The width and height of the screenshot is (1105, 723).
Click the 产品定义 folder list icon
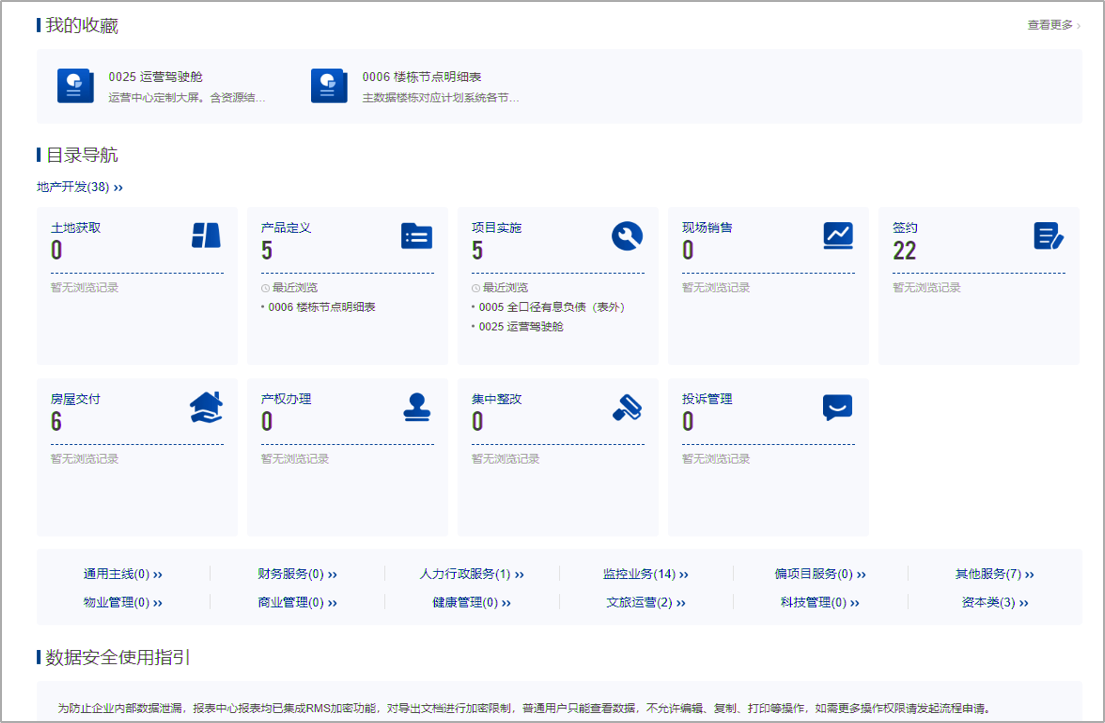(416, 236)
